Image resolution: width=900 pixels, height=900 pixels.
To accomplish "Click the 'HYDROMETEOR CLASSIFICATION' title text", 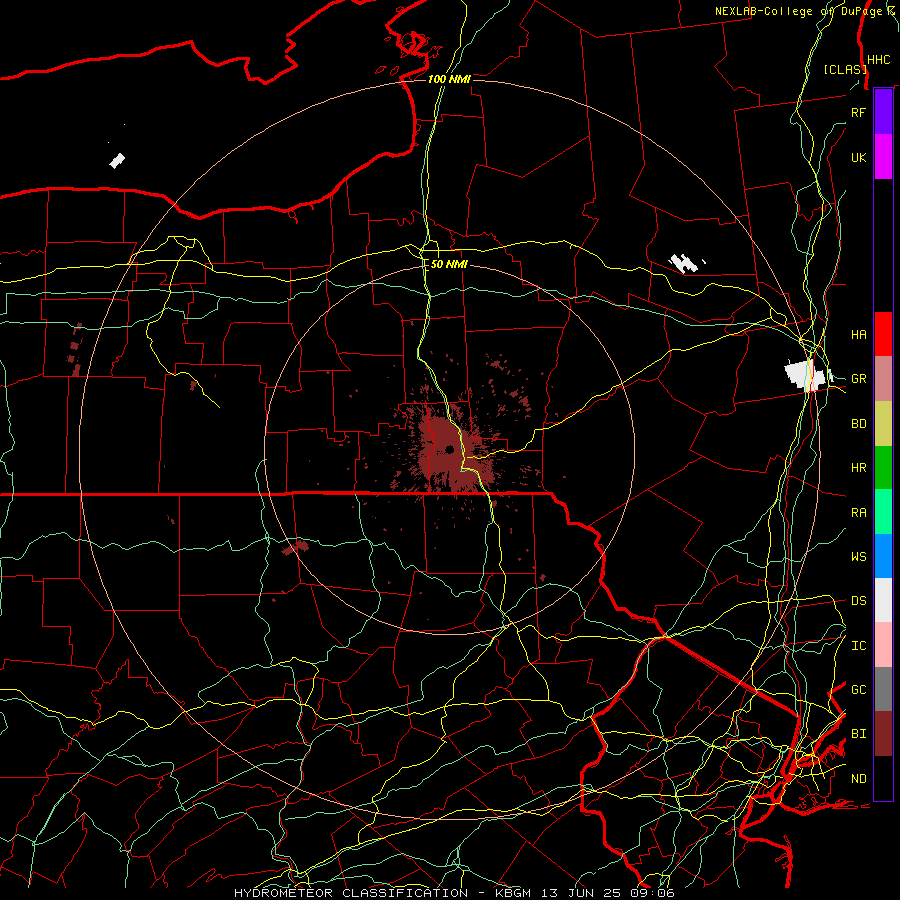I will coord(351,893).
